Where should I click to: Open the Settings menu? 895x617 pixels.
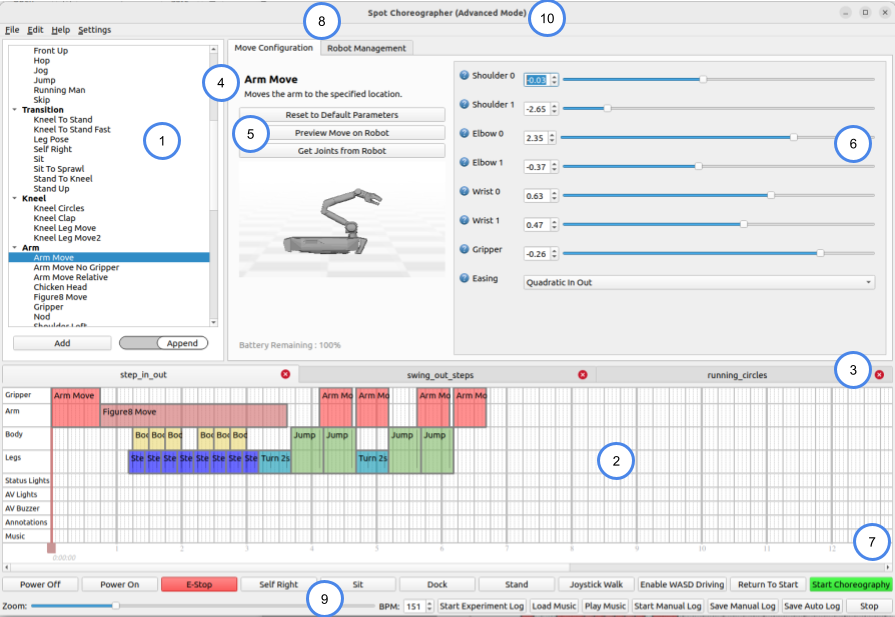point(94,30)
